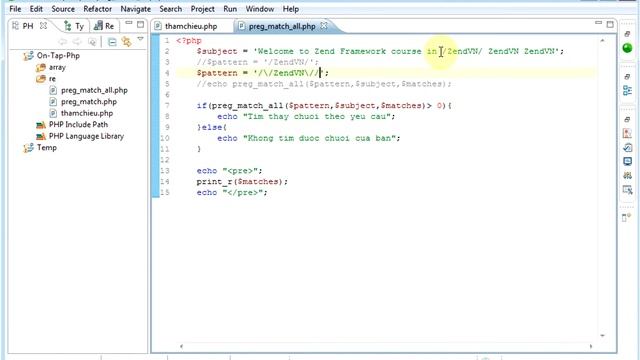Maximize the editor area

610,24
